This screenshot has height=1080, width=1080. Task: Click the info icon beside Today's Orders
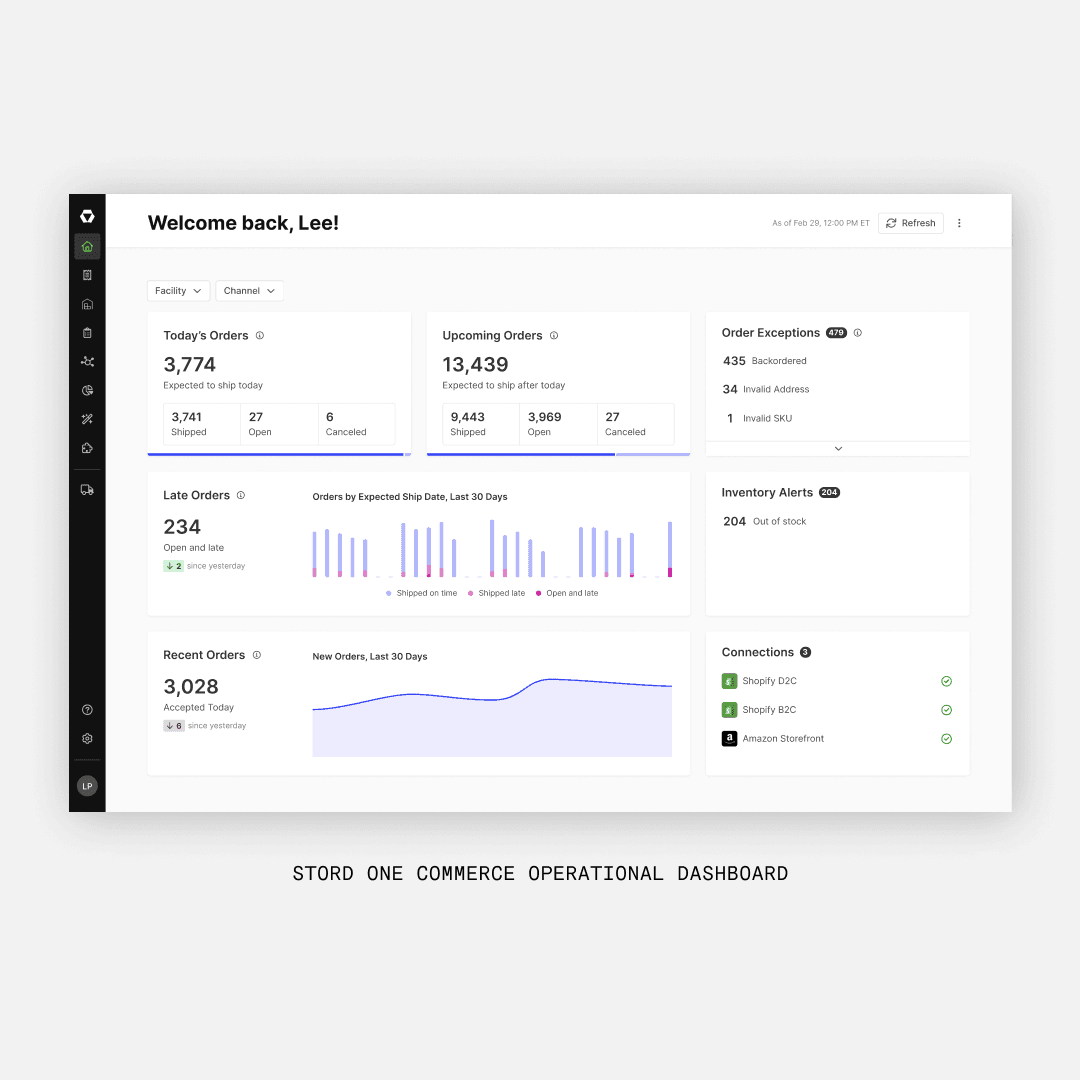tap(260, 336)
